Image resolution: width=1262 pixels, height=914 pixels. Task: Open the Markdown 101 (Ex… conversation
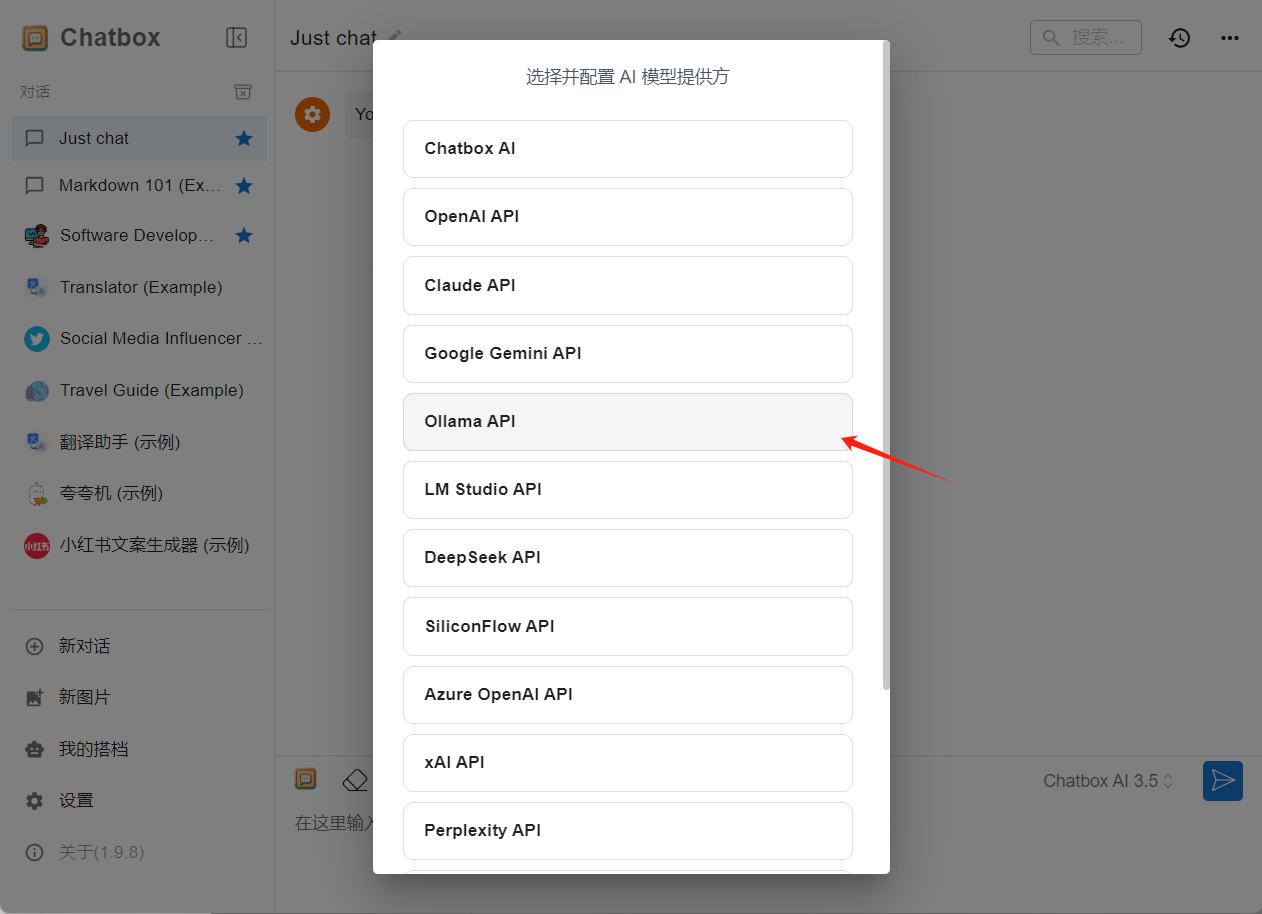pos(139,186)
